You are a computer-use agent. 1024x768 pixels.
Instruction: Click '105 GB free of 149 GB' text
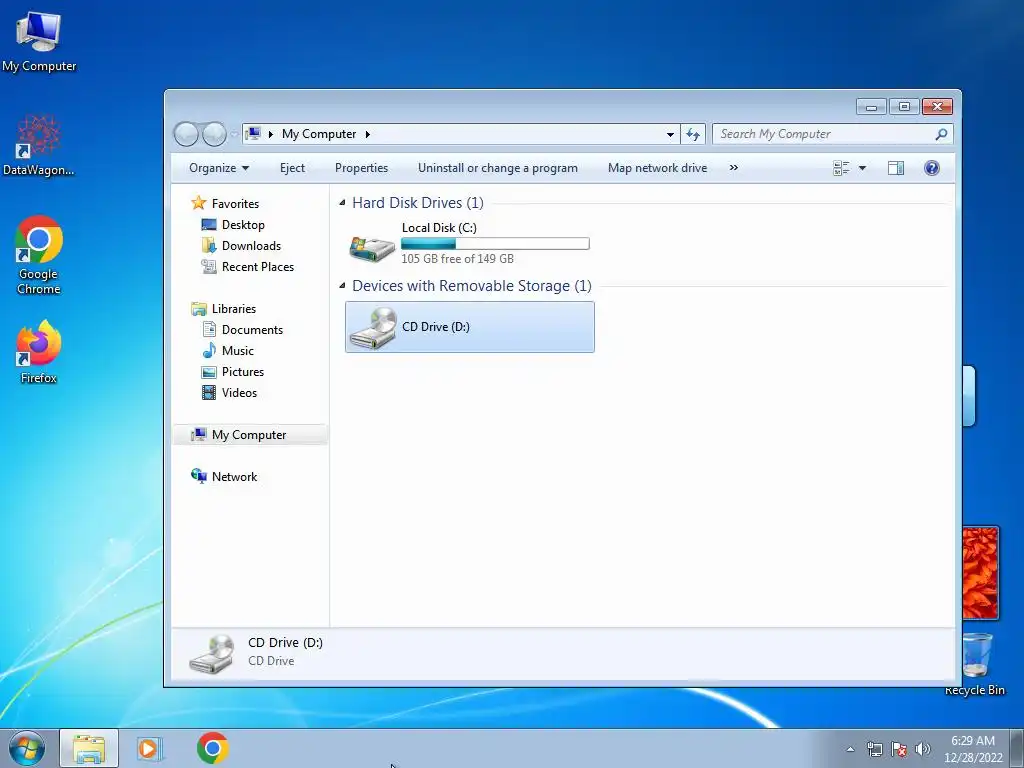coord(457,259)
